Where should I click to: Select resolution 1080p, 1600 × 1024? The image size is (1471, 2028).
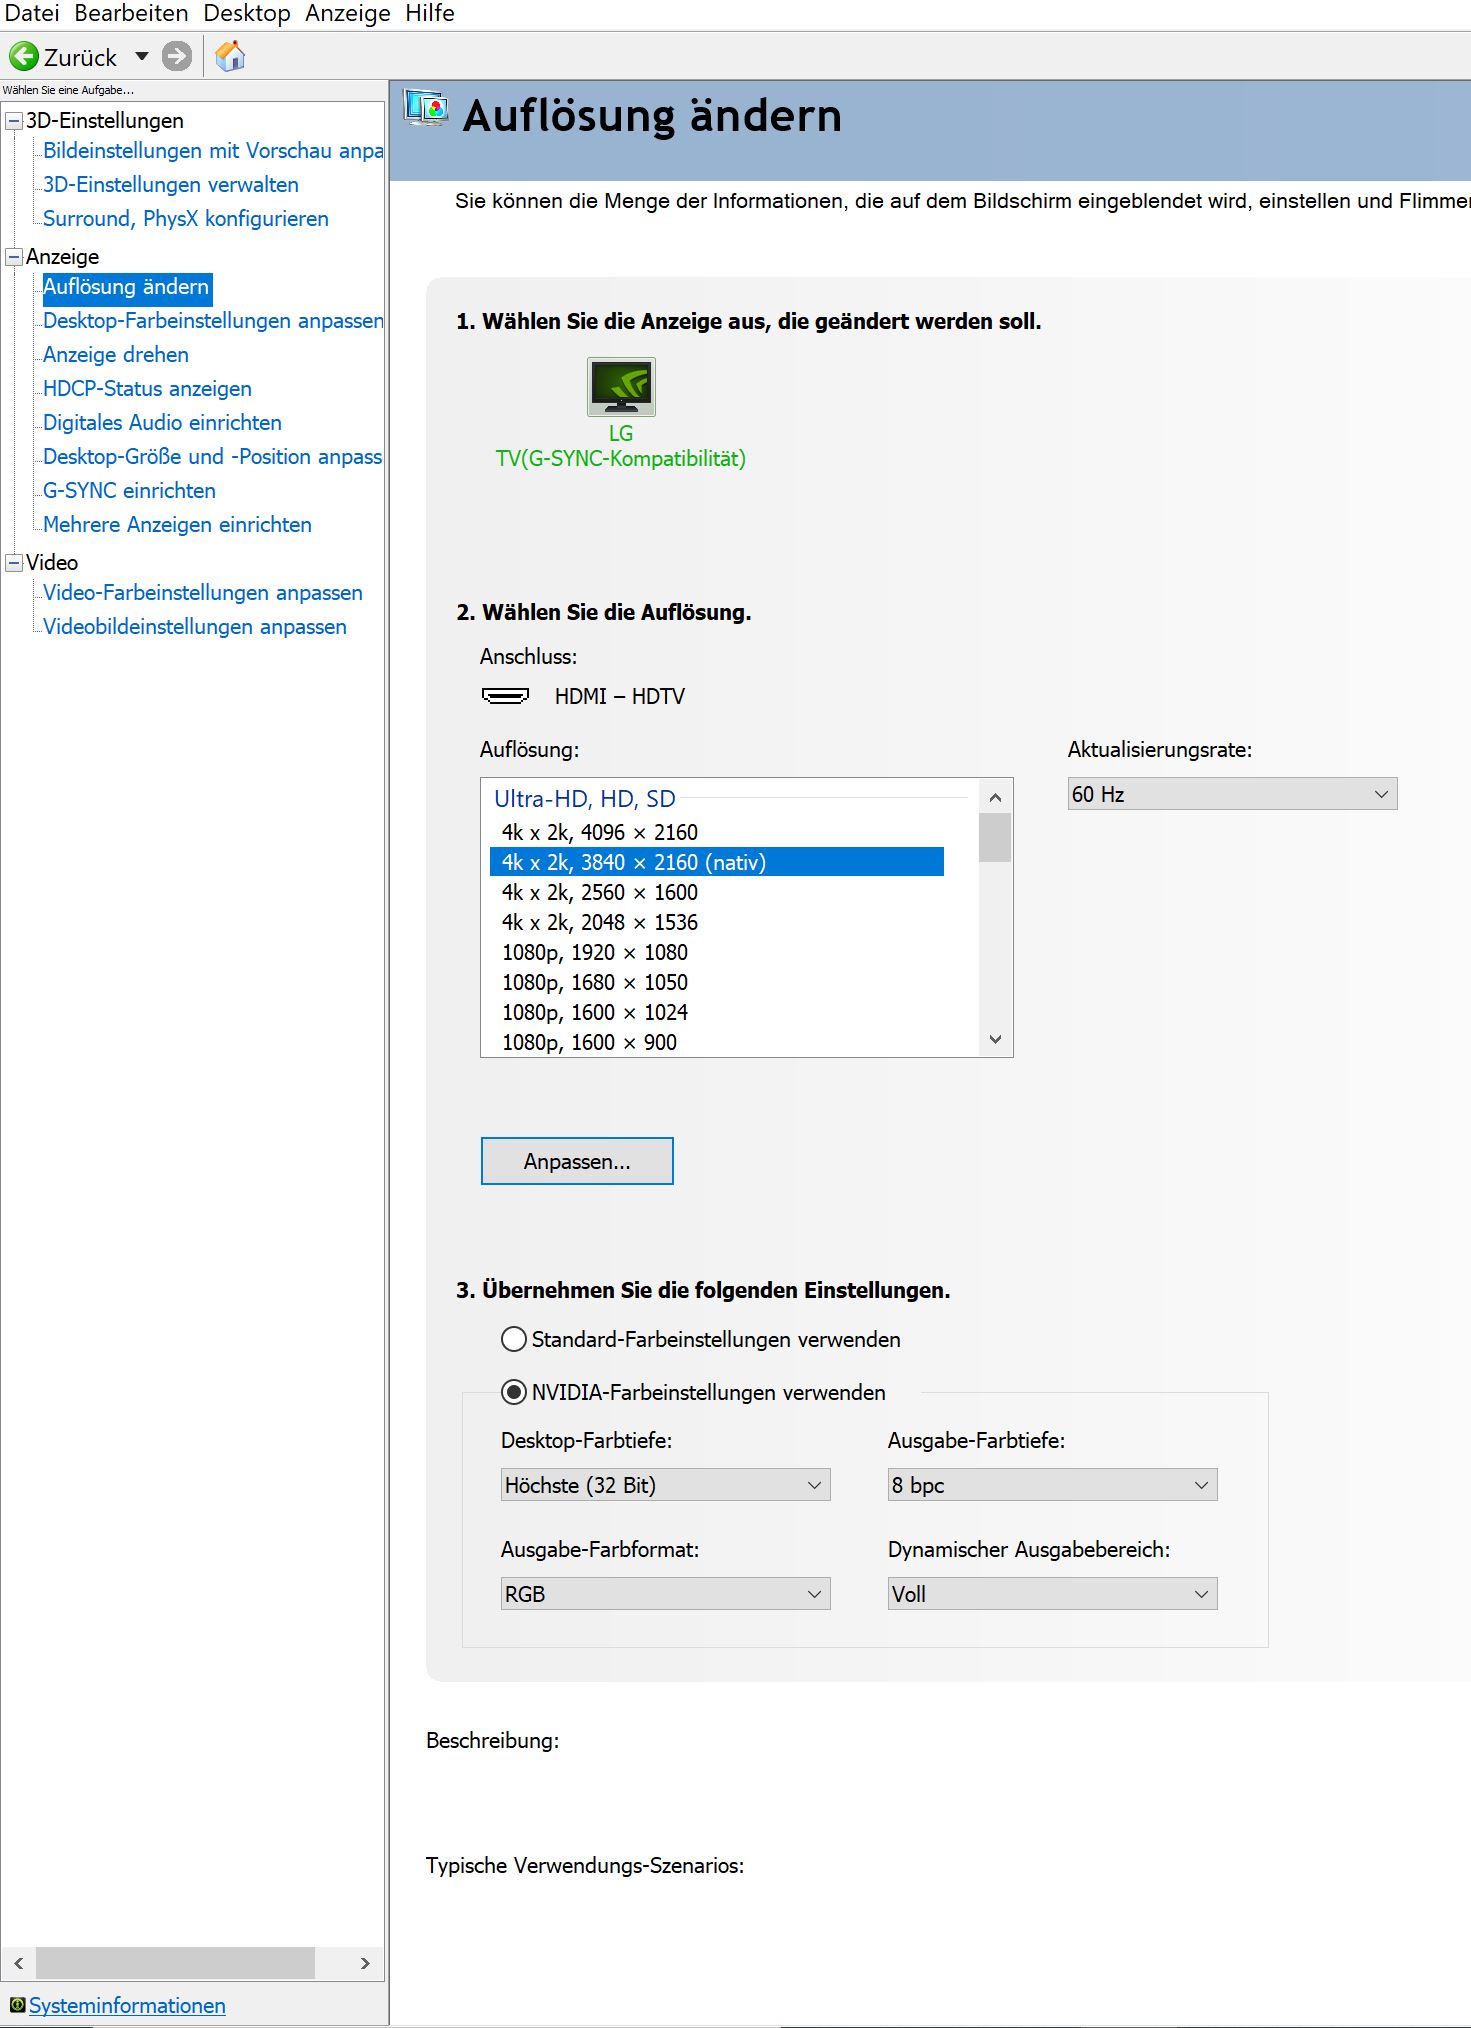coord(716,1012)
